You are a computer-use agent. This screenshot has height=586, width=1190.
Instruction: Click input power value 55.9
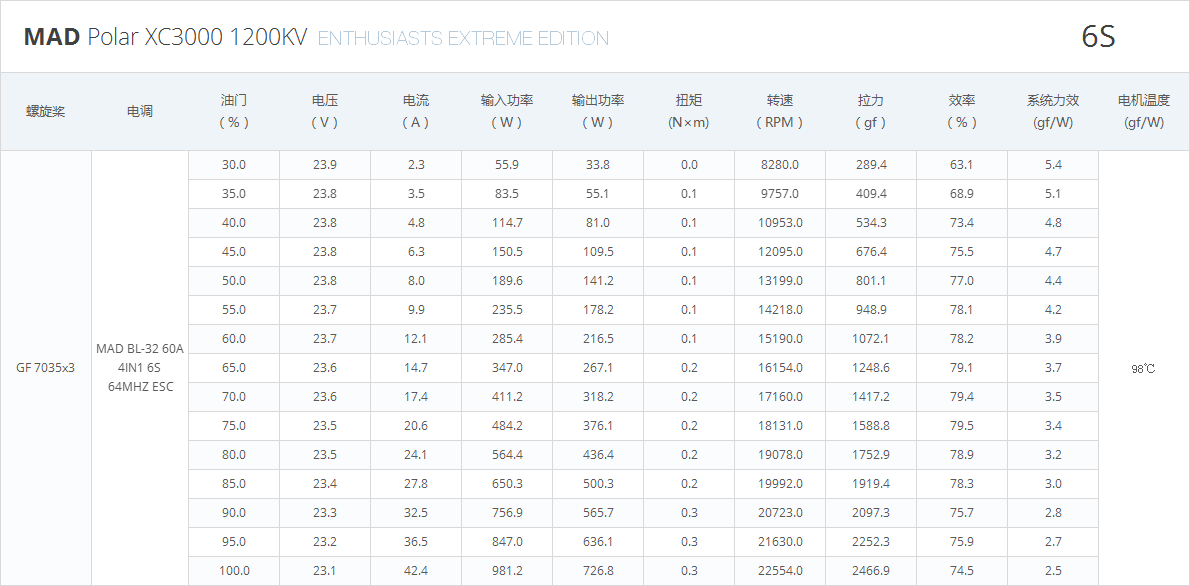click(x=507, y=165)
